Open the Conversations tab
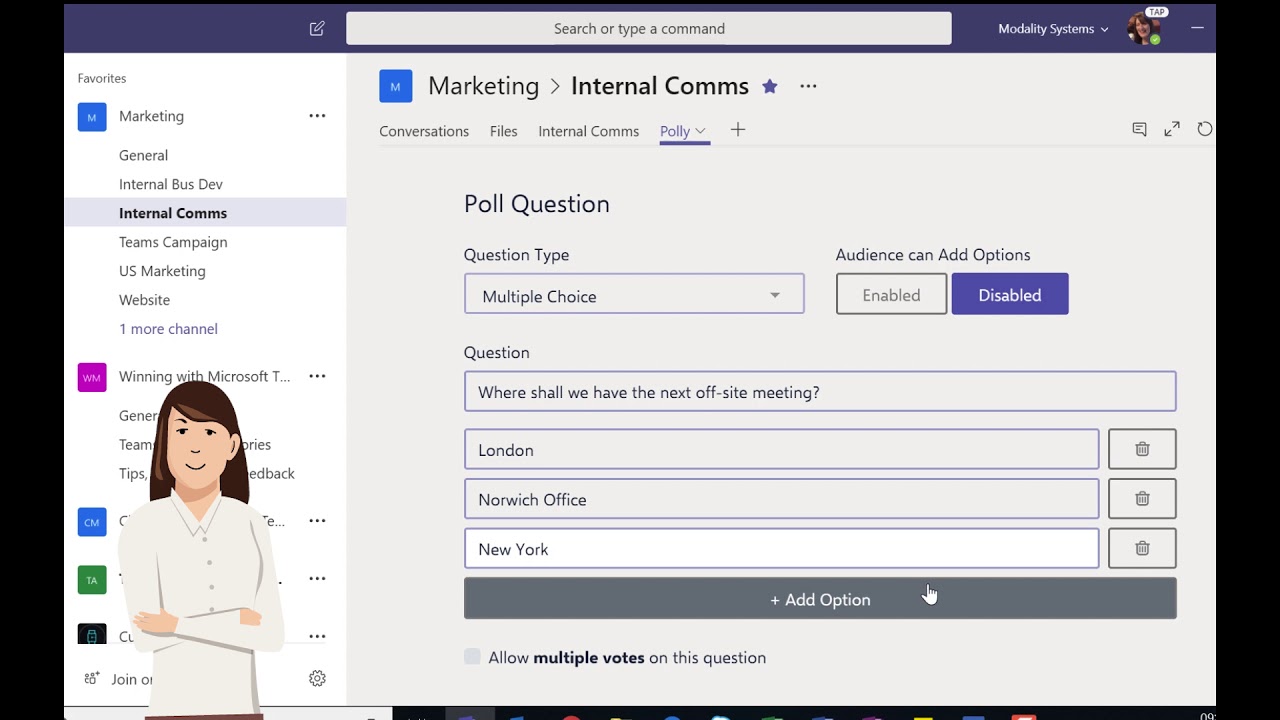Image resolution: width=1280 pixels, height=720 pixels. pyautogui.click(x=424, y=131)
